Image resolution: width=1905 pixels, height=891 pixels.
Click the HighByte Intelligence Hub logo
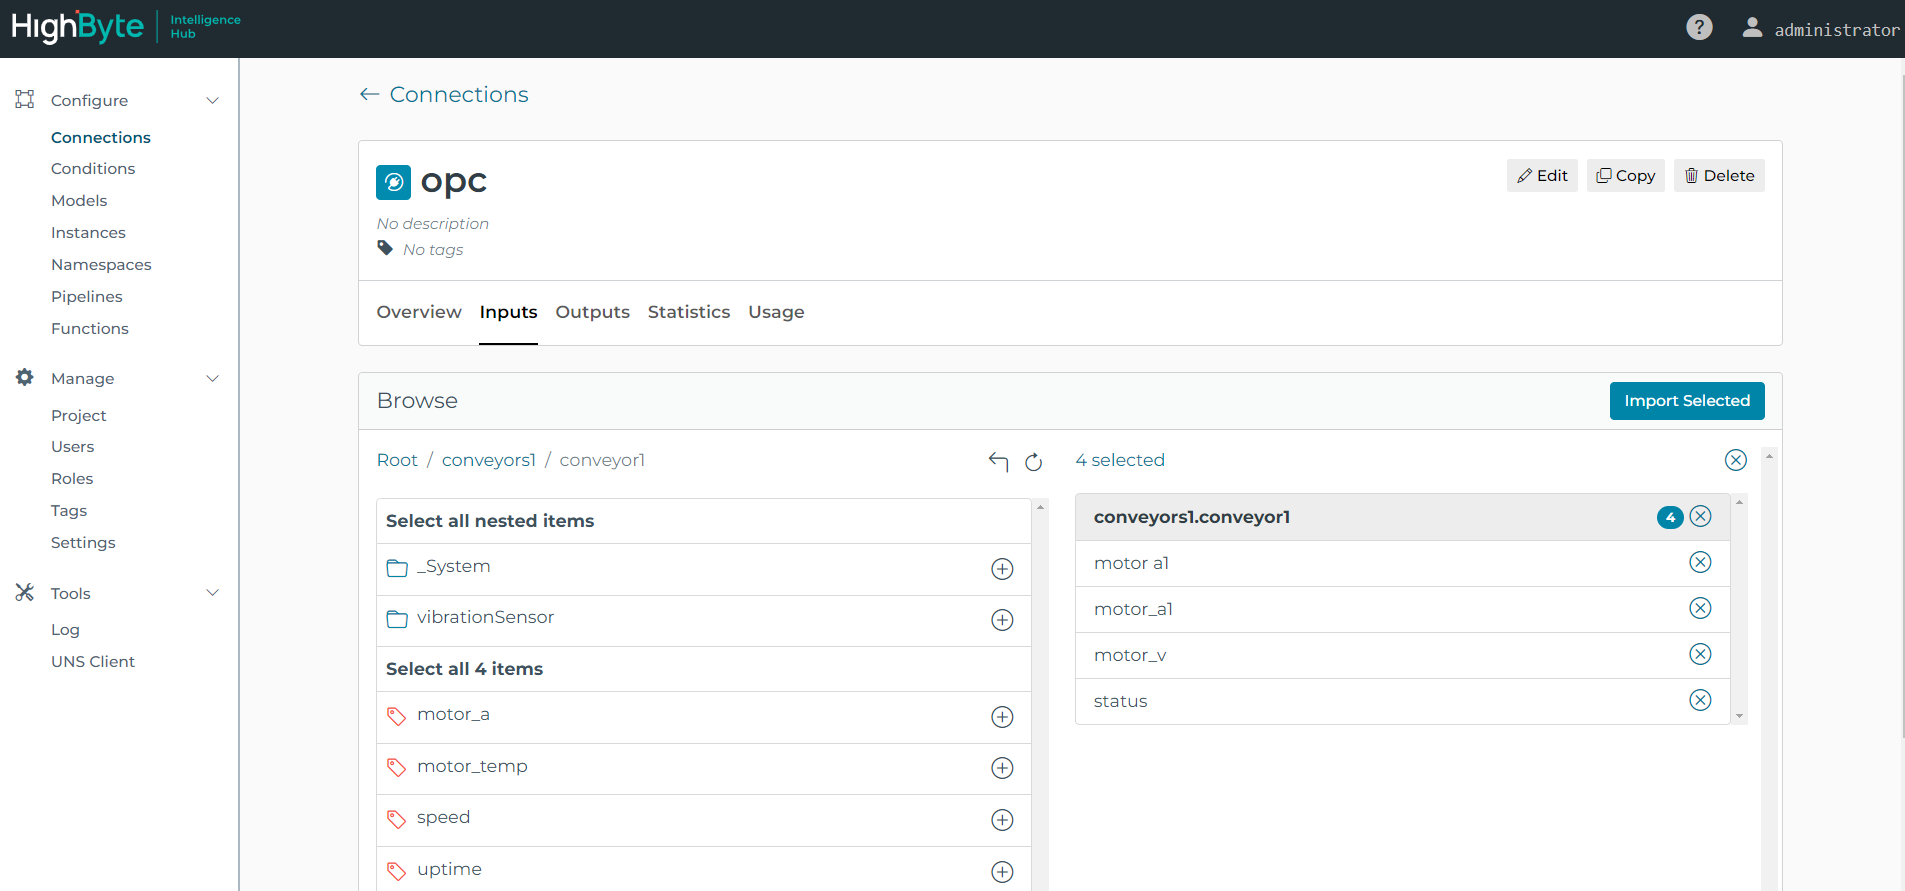(x=126, y=27)
